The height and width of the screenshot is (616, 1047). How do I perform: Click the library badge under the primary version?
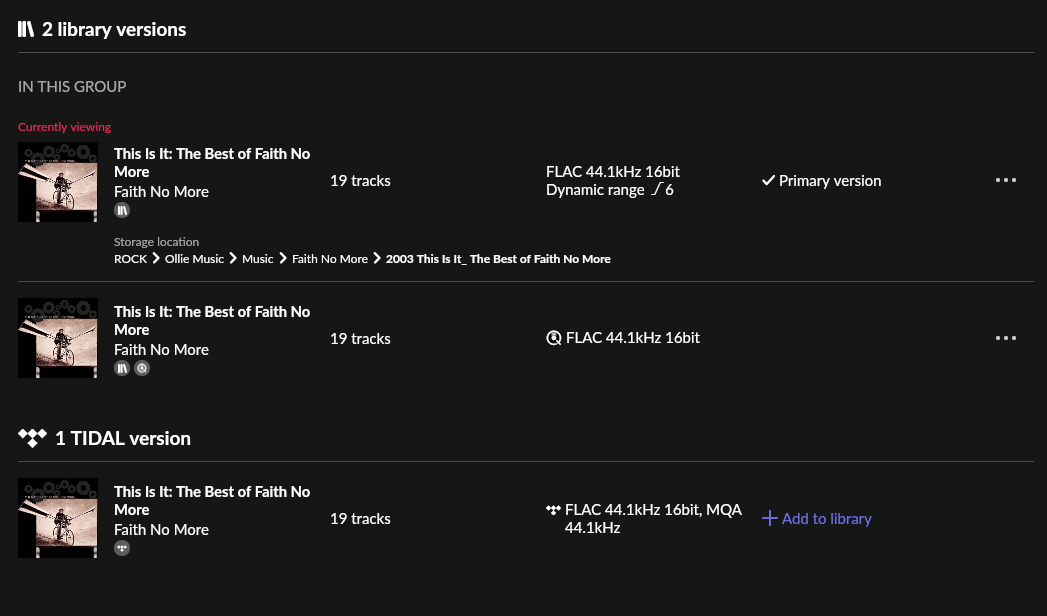point(122,211)
